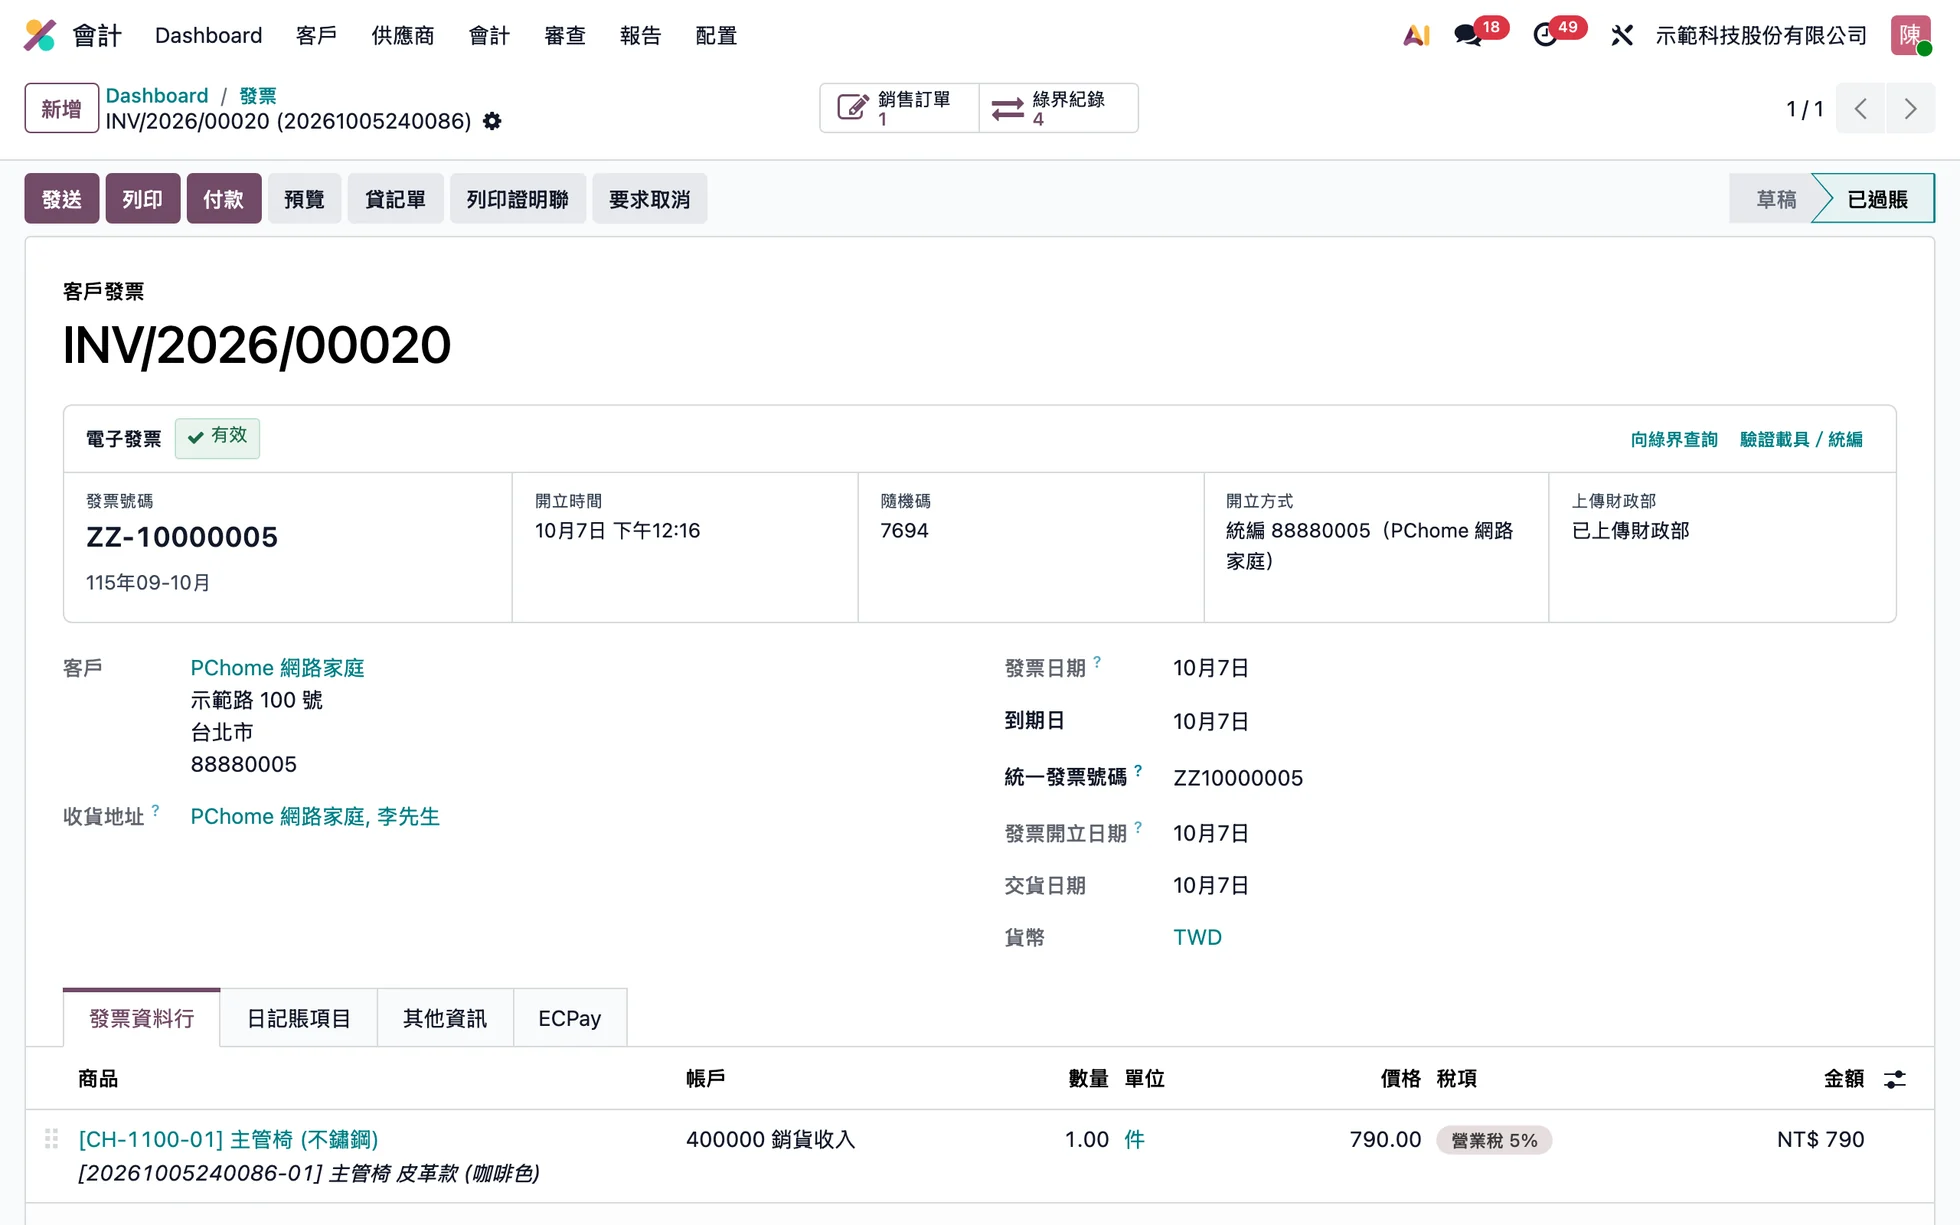Open the Dashboard menu
The width and height of the screenshot is (1960, 1225).
click(x=208, y=35)
